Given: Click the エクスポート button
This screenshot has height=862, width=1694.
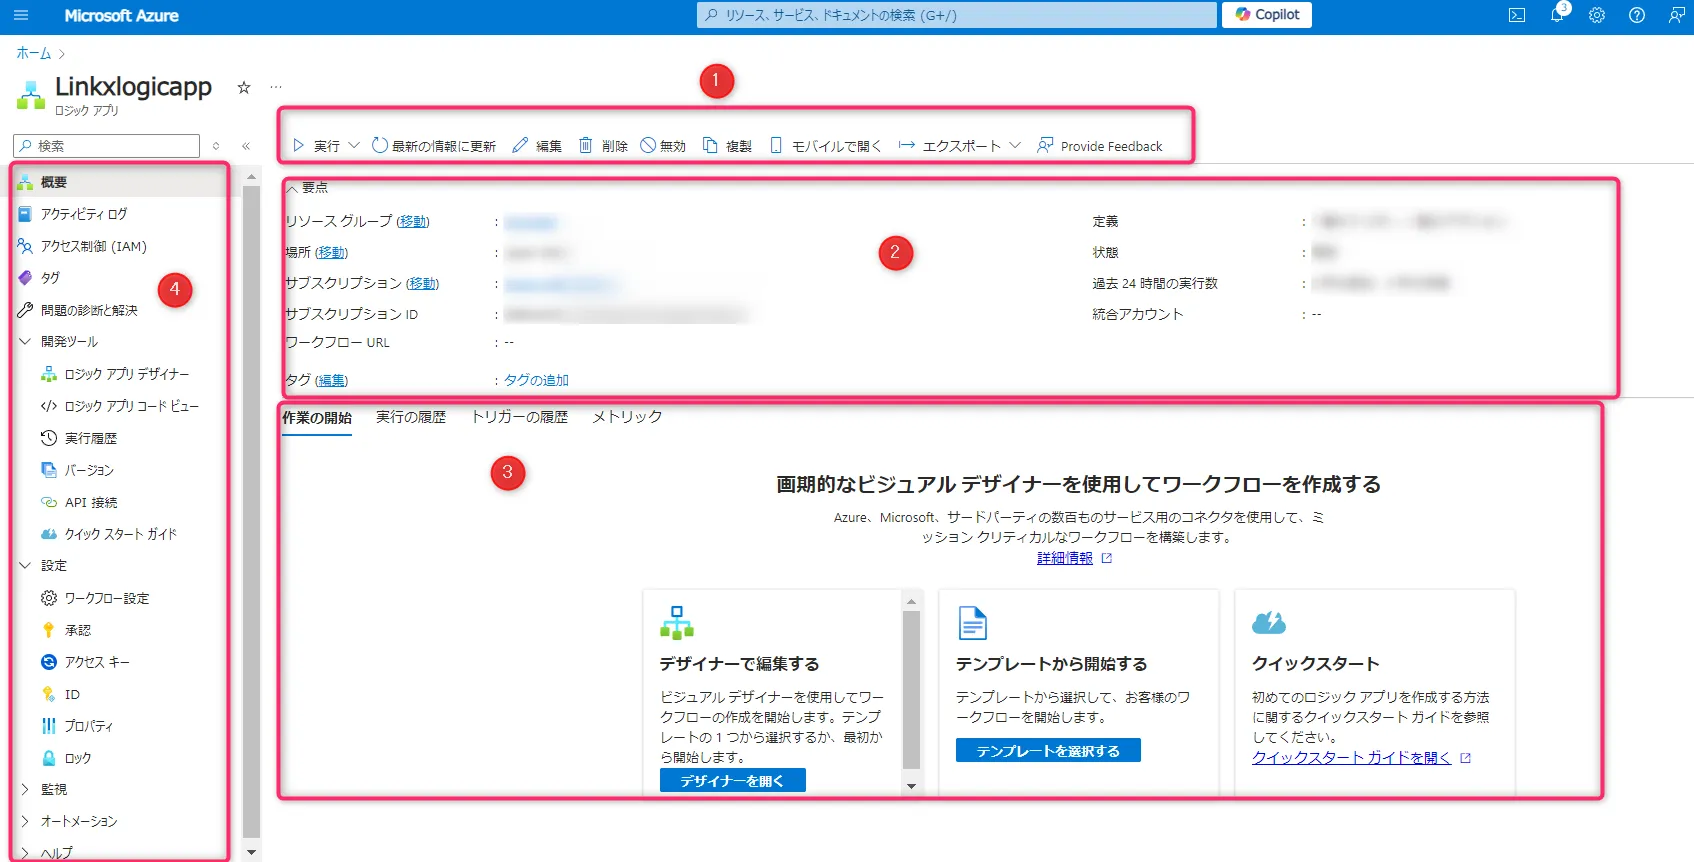Looking at the screenshot, I should click(949, 146).
